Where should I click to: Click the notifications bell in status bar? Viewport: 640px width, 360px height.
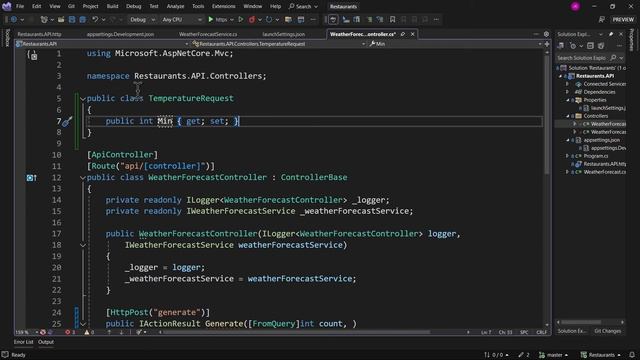coord(632,355)
